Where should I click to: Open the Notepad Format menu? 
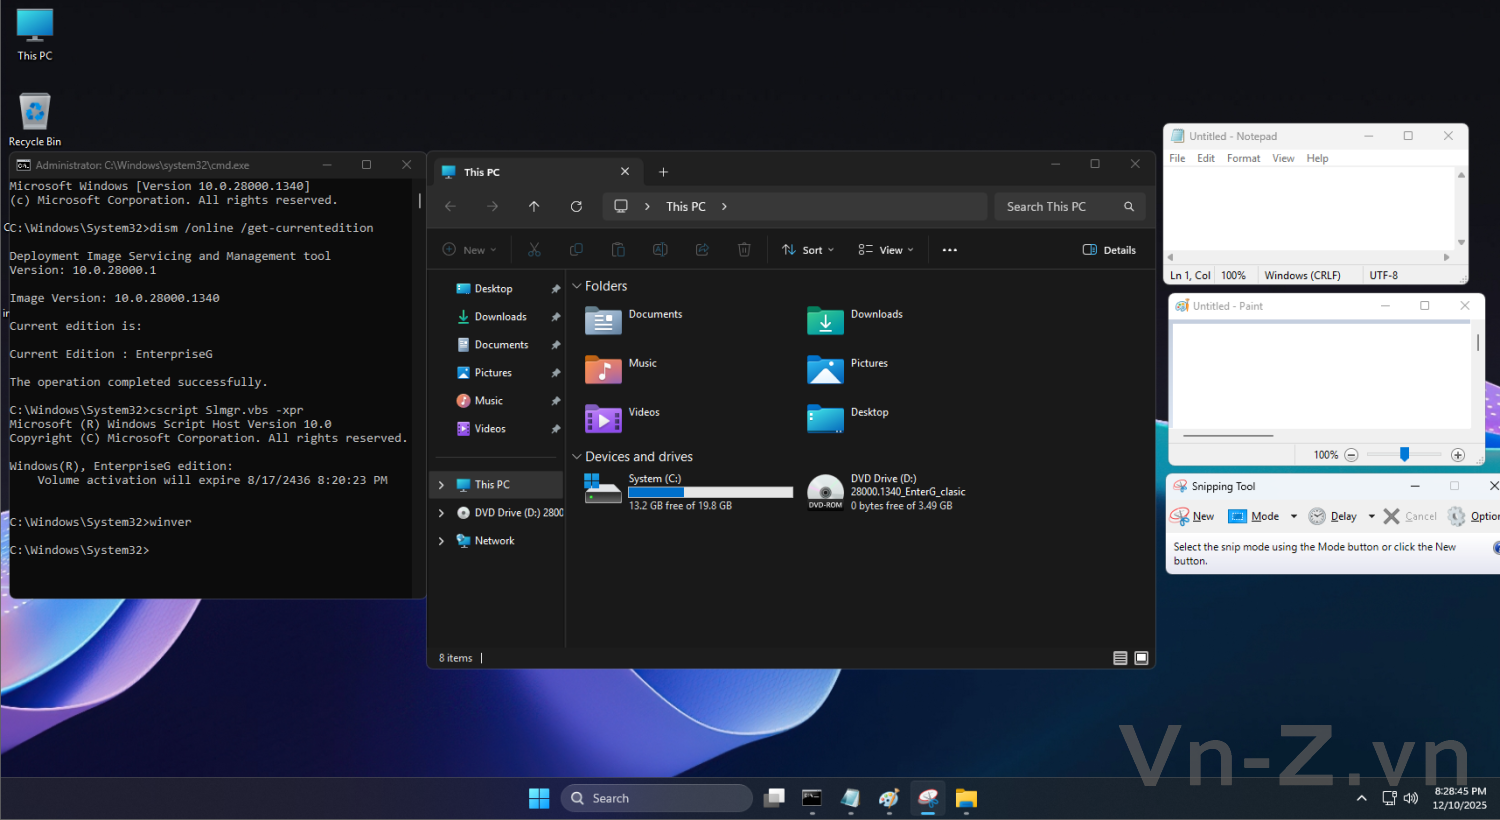pyautogui.click(x=1243, y=158)
